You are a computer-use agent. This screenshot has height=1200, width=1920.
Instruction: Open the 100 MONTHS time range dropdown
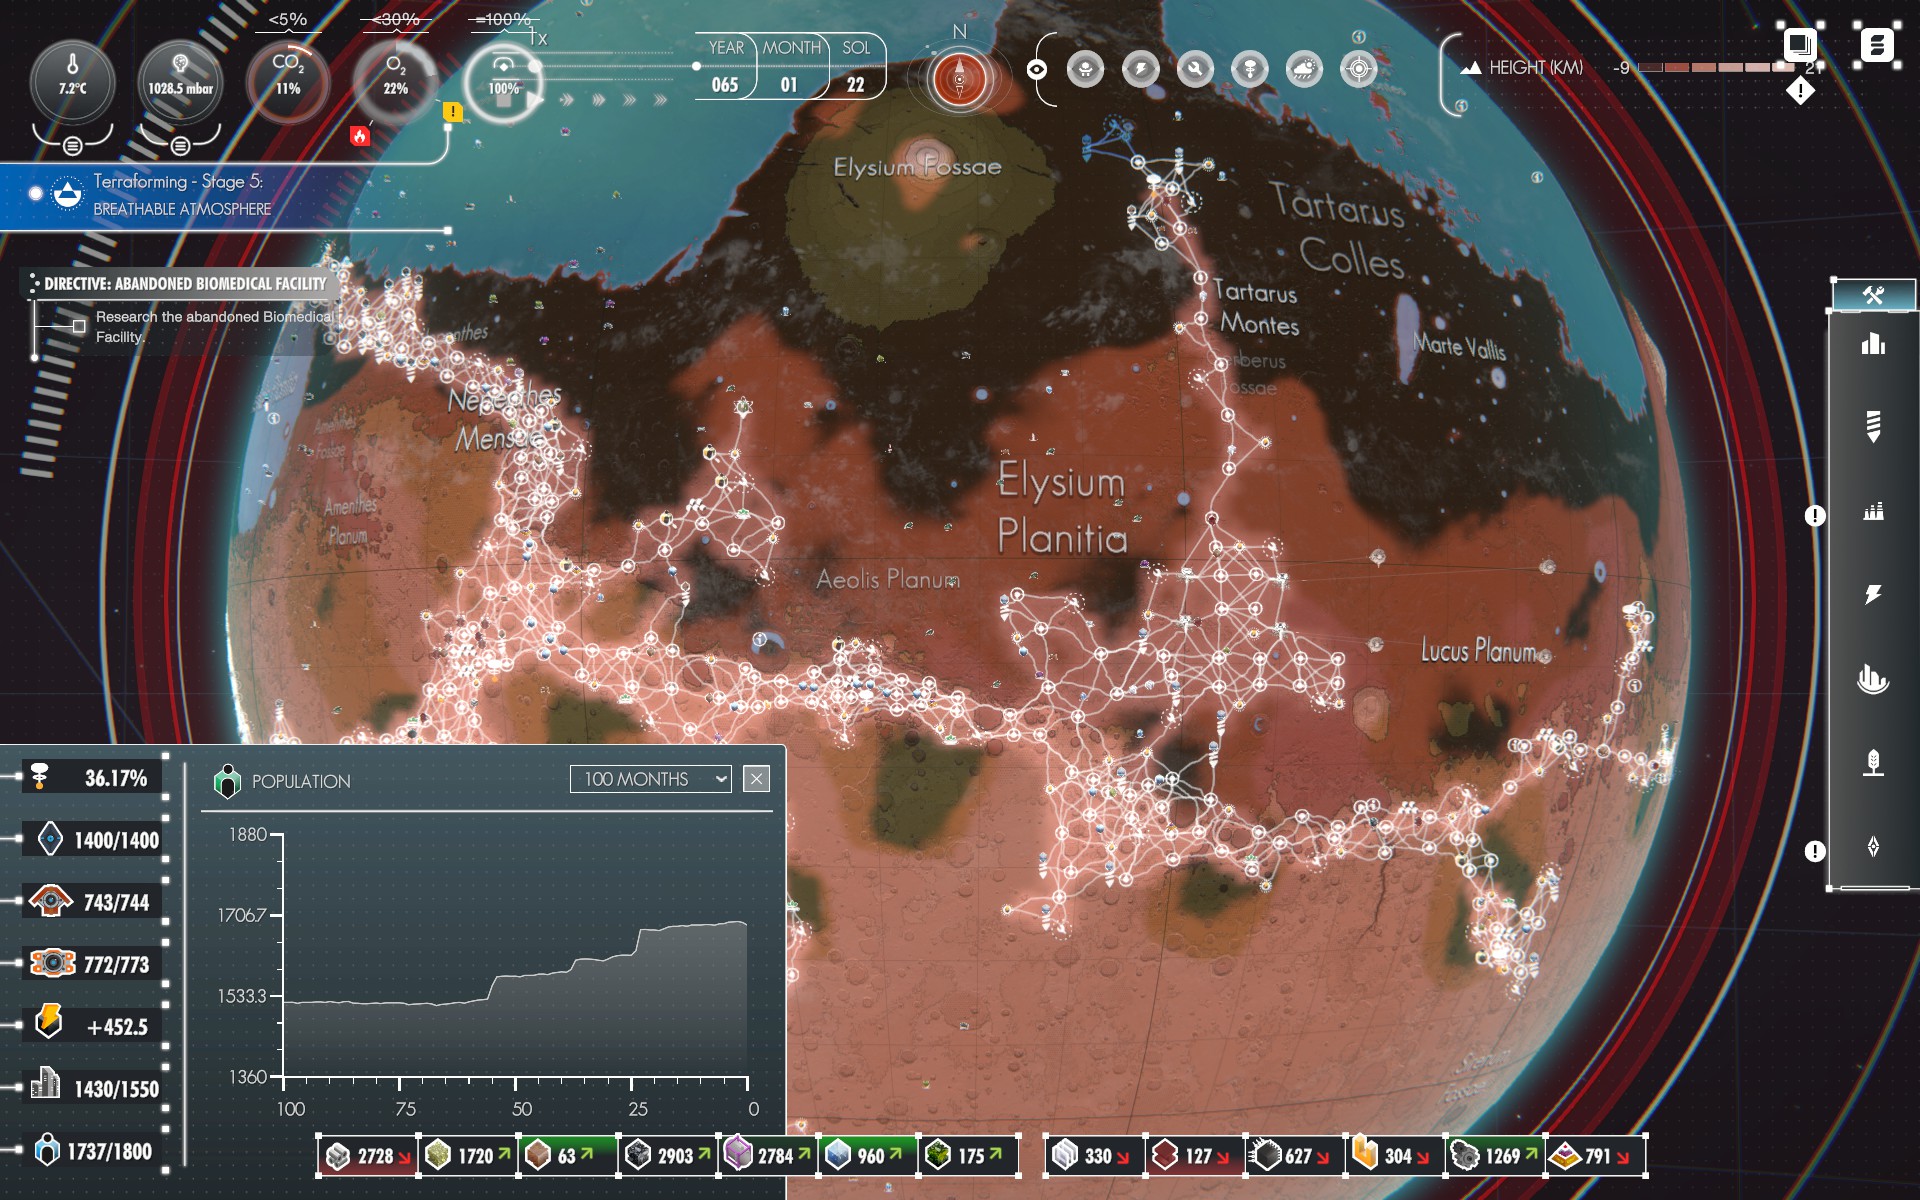[650, 779]
